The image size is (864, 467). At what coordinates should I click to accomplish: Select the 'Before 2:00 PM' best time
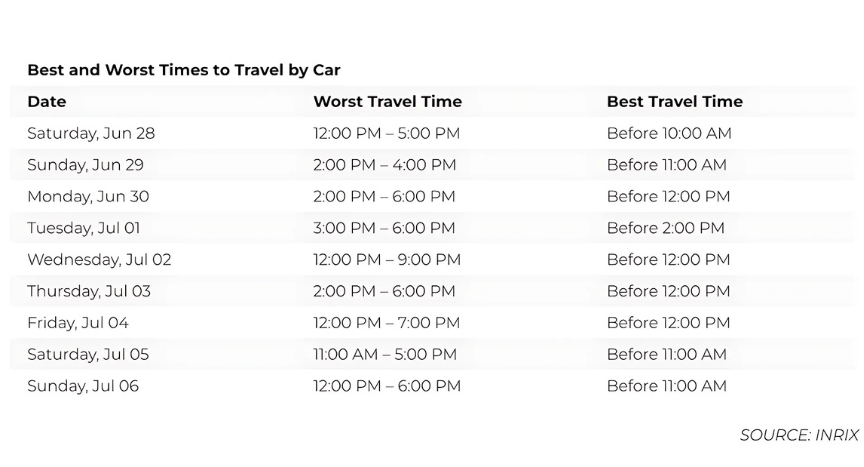665,228
